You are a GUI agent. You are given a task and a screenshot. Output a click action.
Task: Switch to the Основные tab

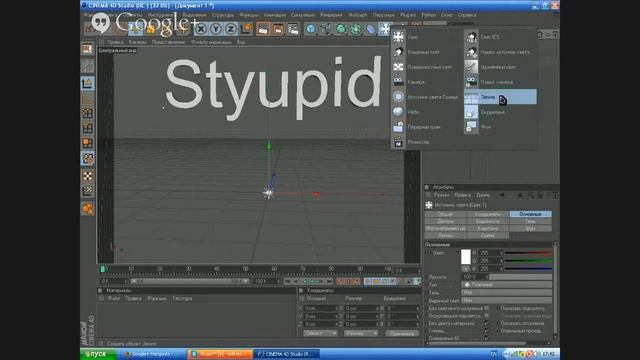pos(531,214)
